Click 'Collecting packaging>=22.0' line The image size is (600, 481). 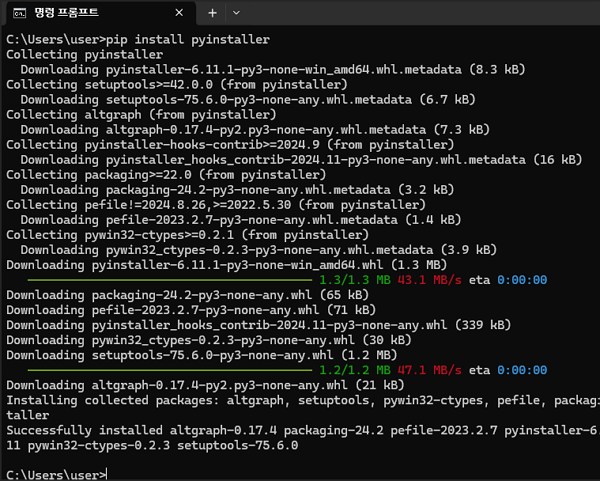click(x=166, y=174)
